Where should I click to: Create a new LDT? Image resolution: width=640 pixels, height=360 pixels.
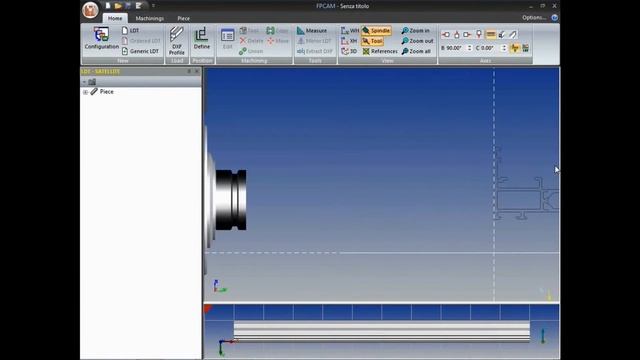(x=131, y=31)
